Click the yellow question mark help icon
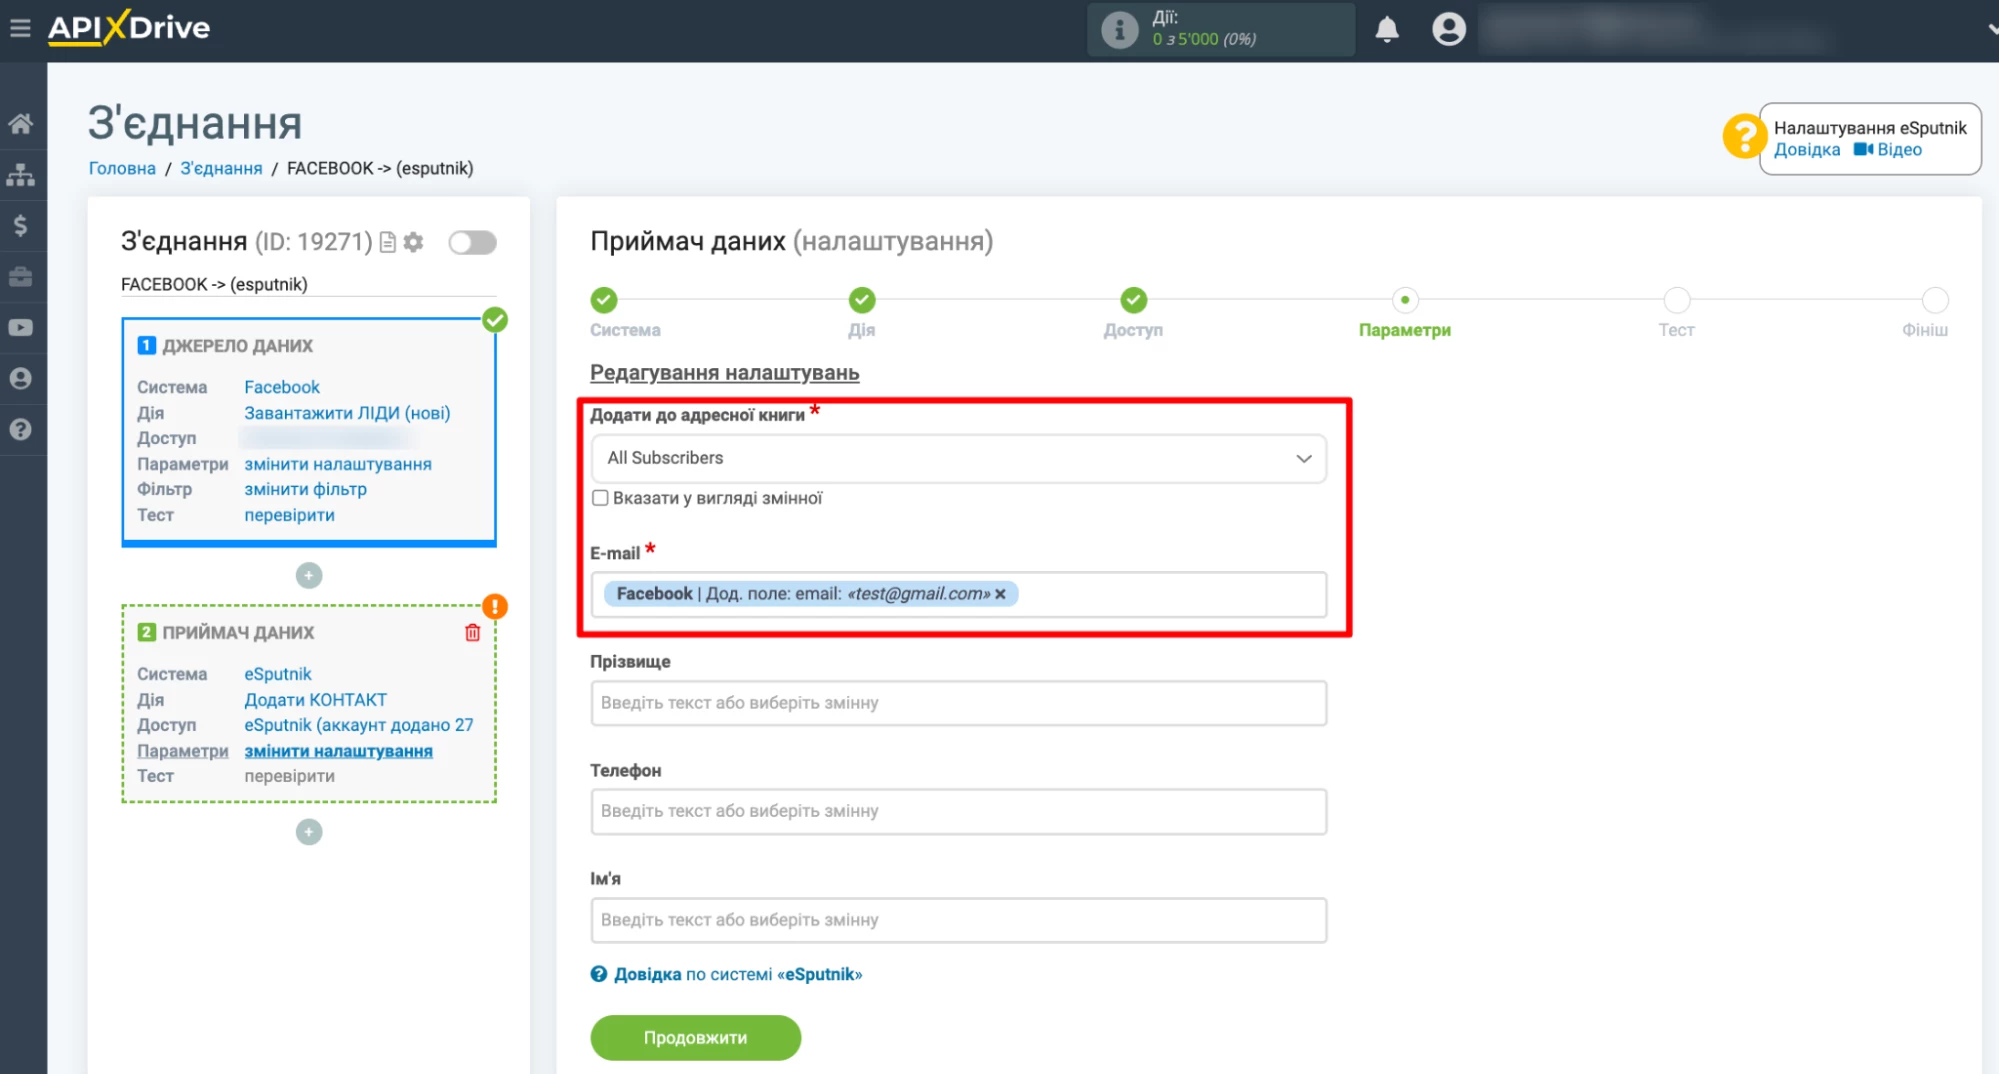Screen dimensions: 1999x1074 coord(1744,136)
